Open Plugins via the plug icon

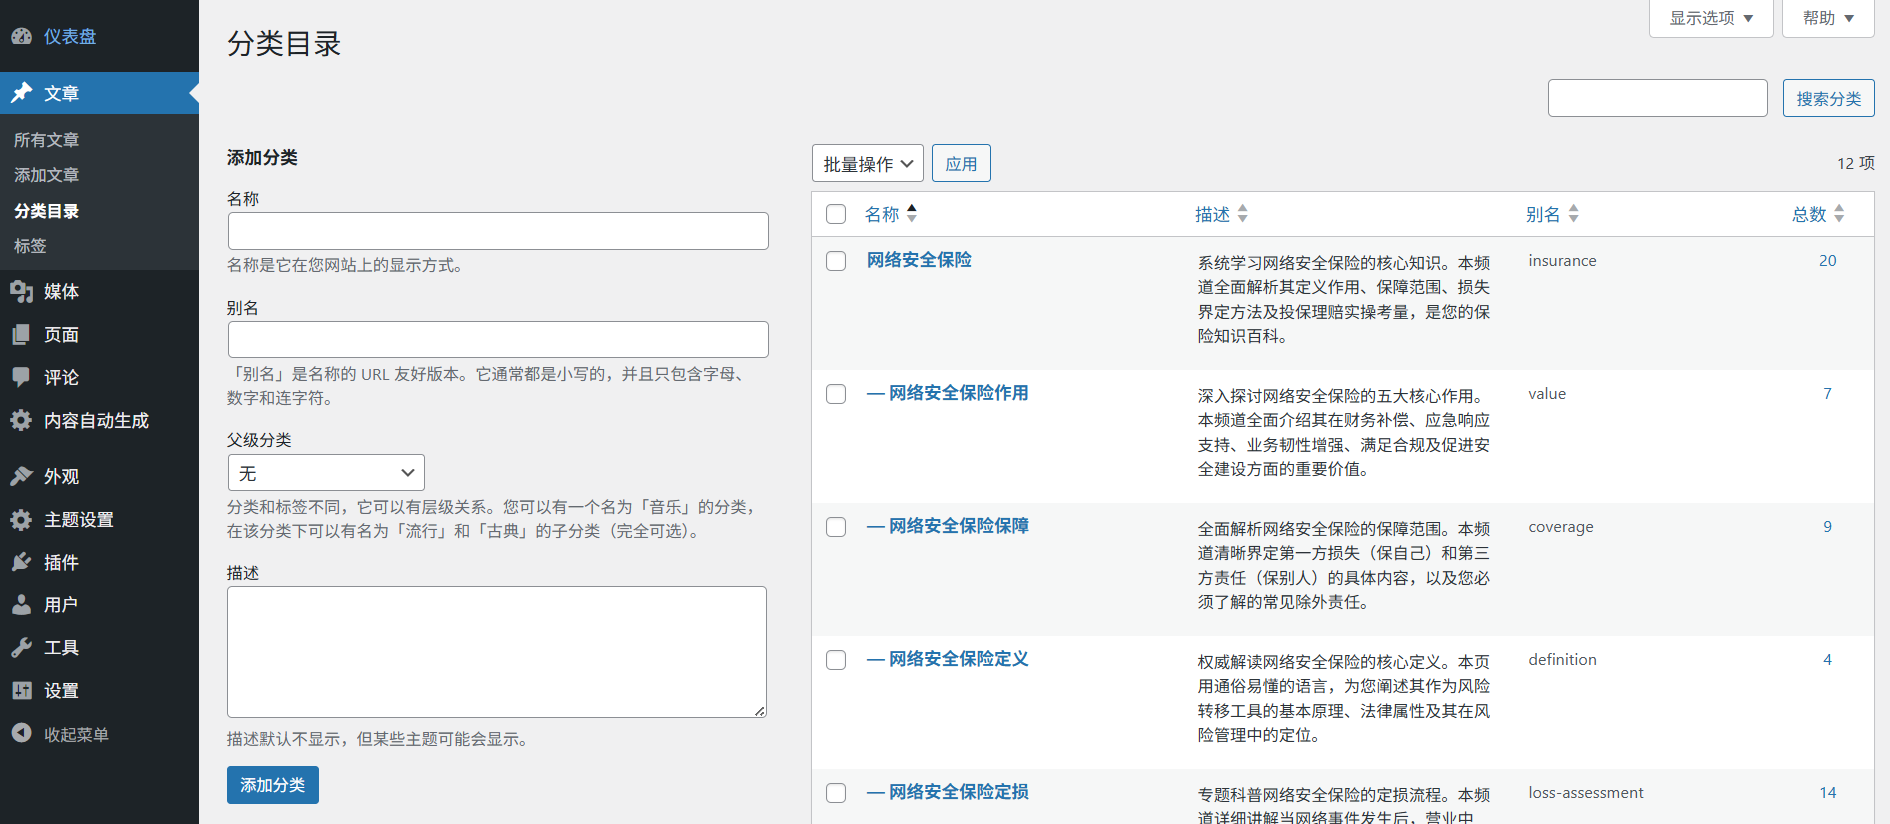[22, 562]
